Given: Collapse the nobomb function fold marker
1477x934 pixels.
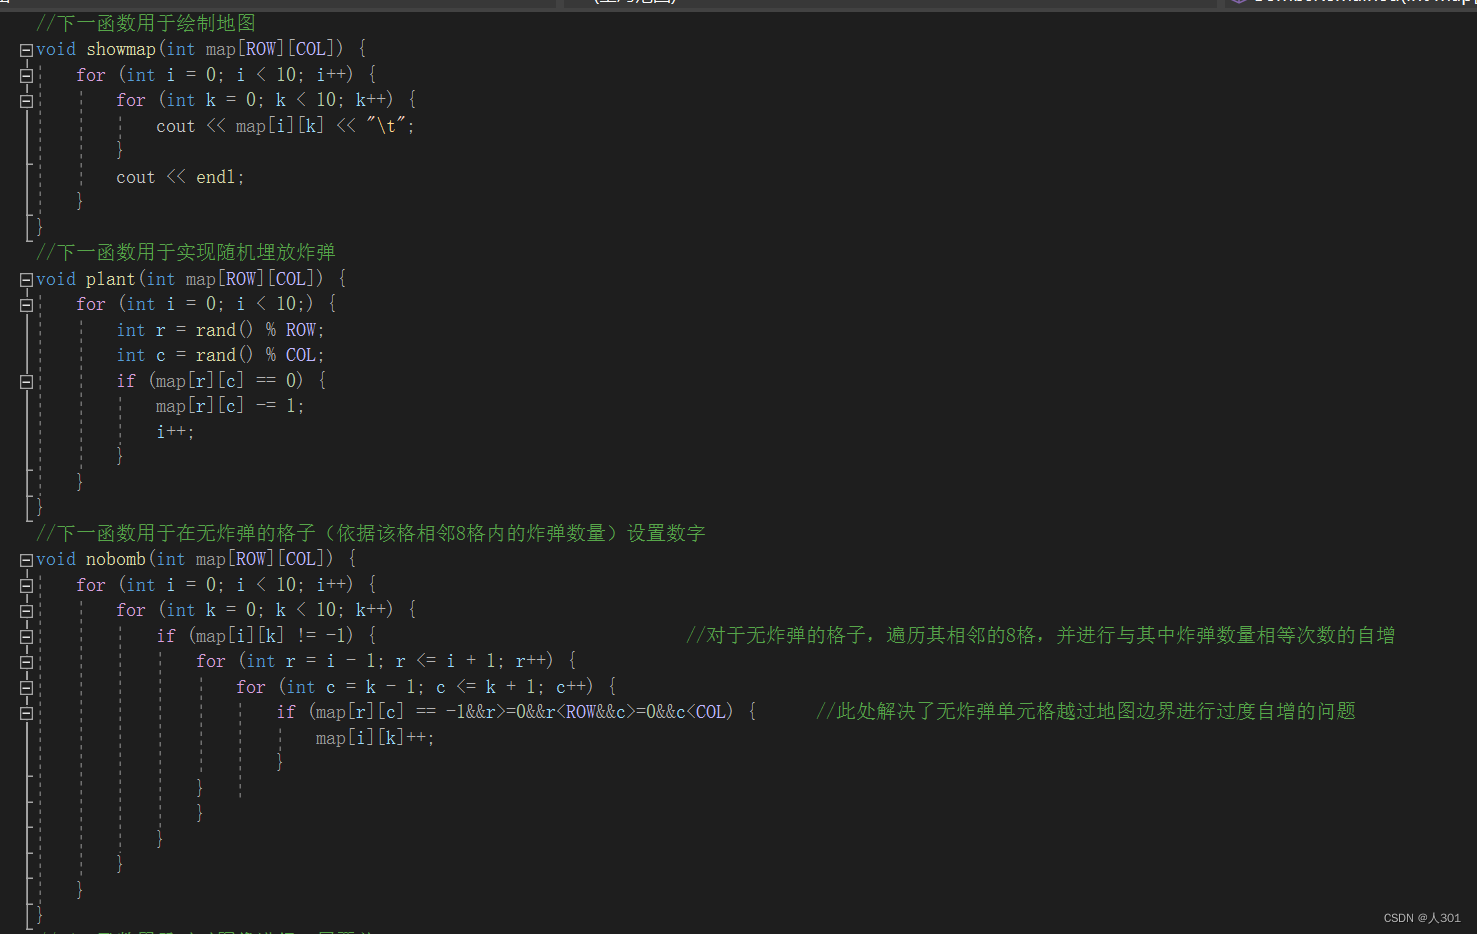Looking at the screenshot, I should click(26, 560).
